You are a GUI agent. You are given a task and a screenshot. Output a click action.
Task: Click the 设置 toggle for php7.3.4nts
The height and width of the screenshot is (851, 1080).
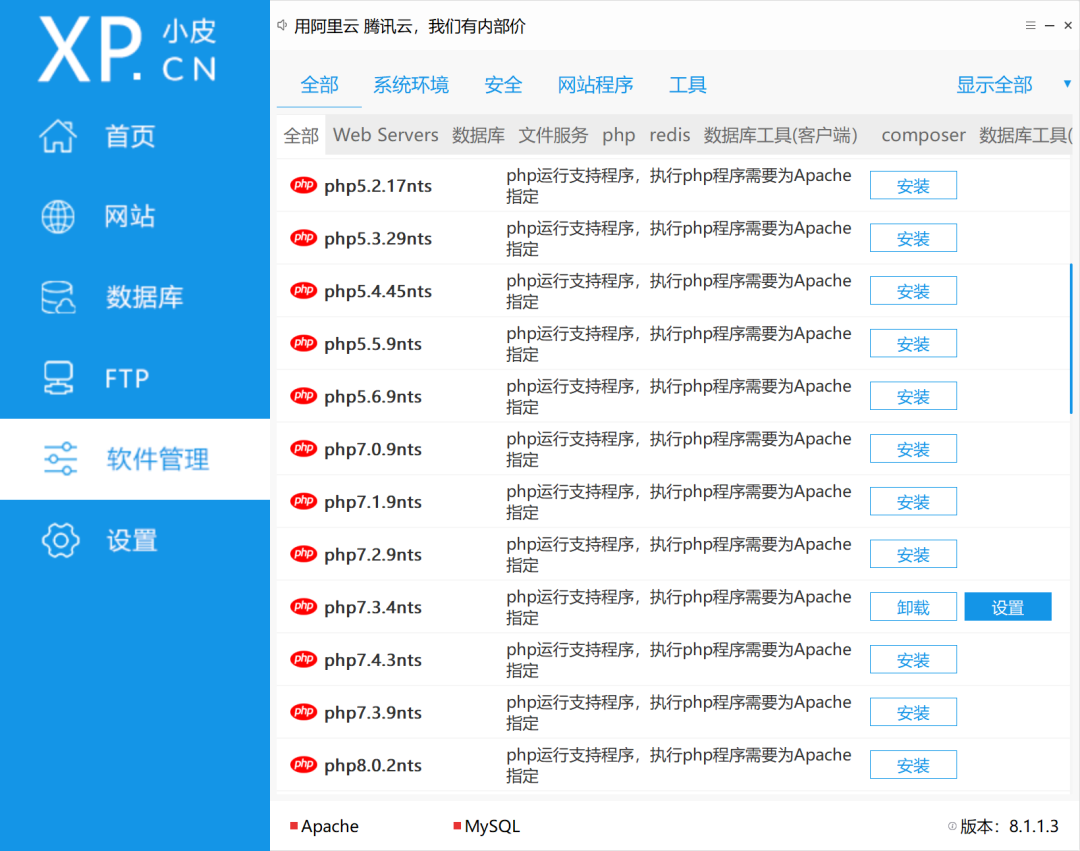click(x=1007, y=606)
